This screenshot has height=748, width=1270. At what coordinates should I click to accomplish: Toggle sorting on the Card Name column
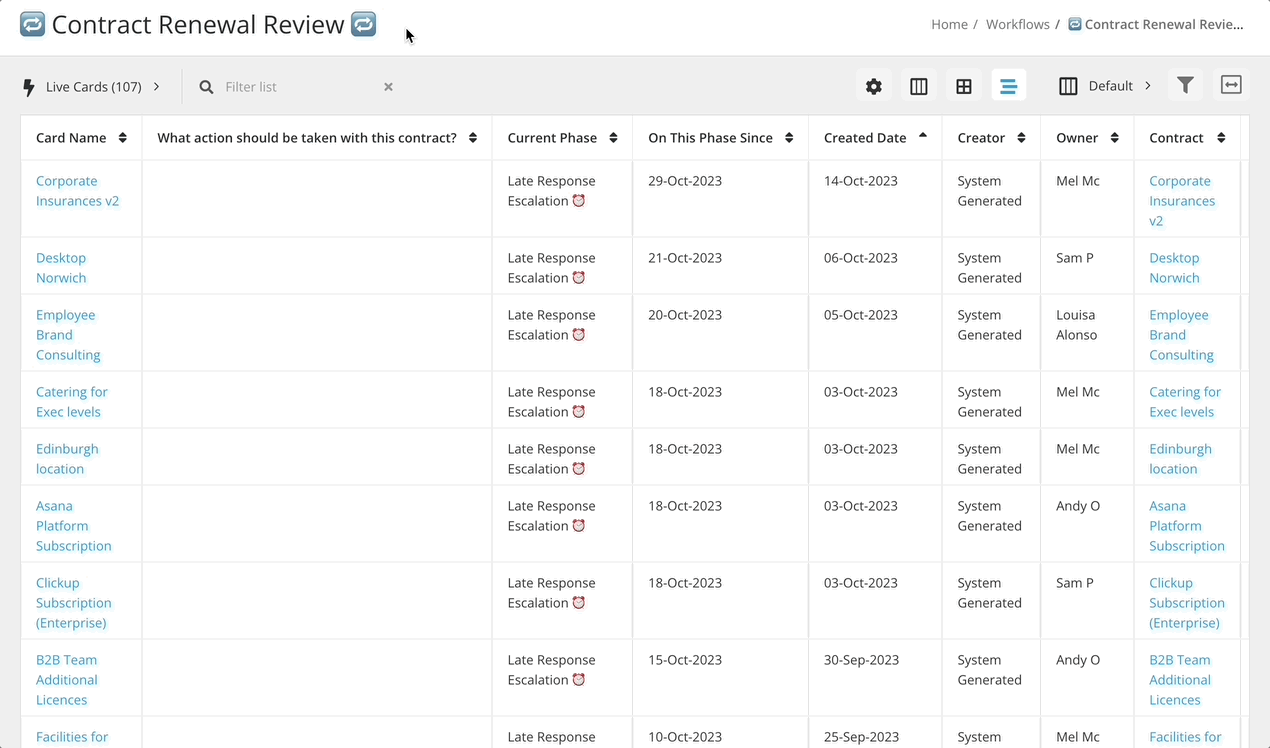(125, 137)
